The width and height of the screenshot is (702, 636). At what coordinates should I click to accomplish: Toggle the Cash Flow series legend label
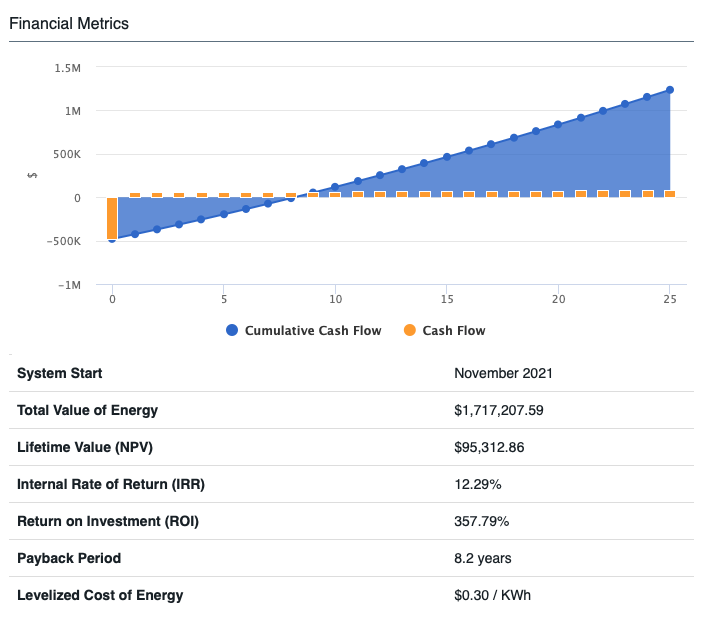[454, 331]
